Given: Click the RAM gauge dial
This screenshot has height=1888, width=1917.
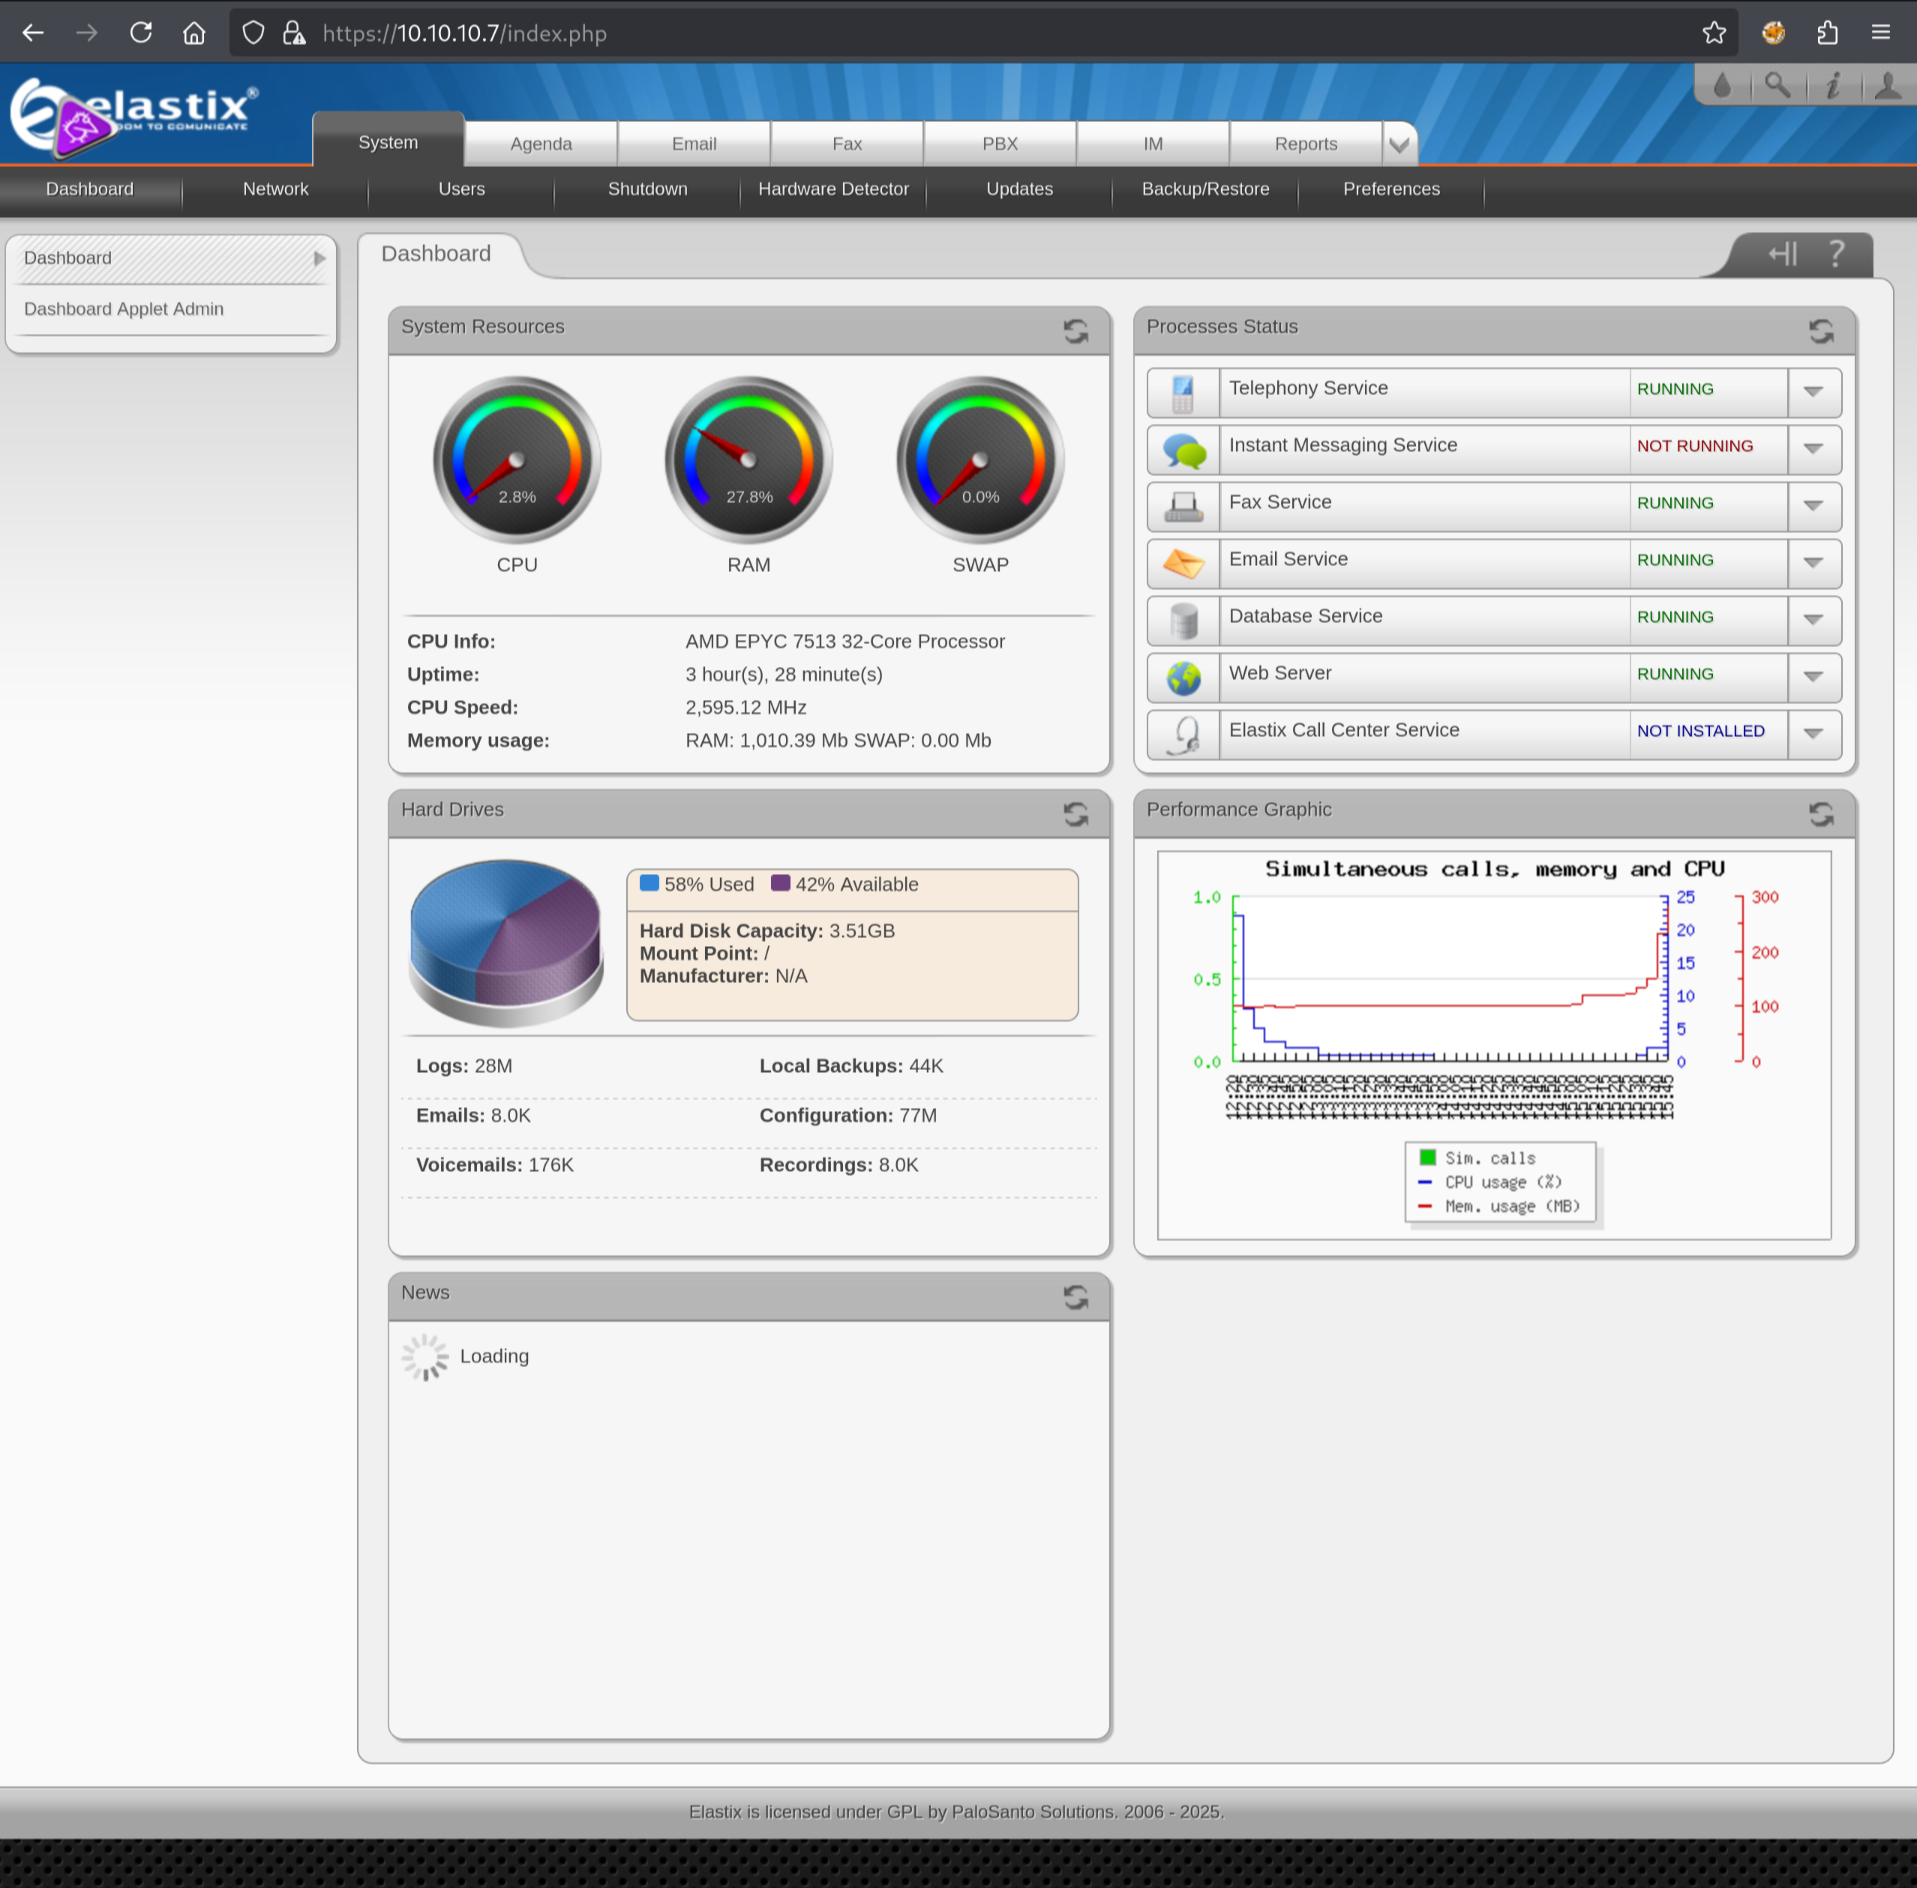Looking at the screenshot, I should (749, 460).
